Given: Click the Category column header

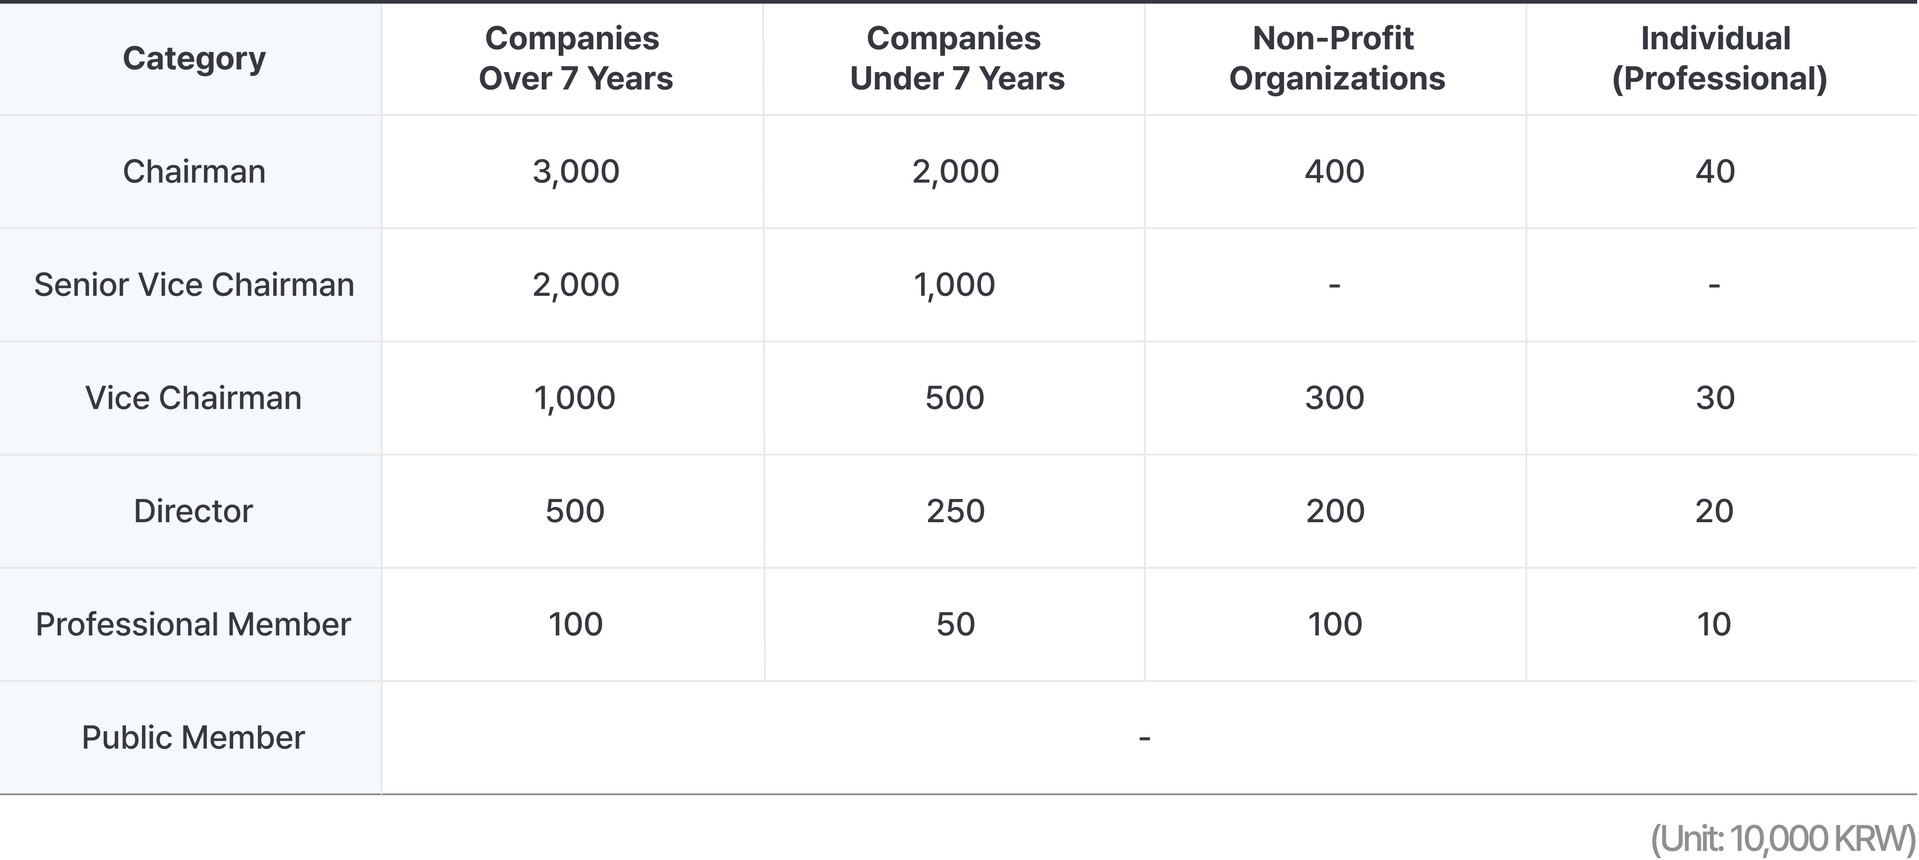Looking at the screenshot, I should pos(194,59).
